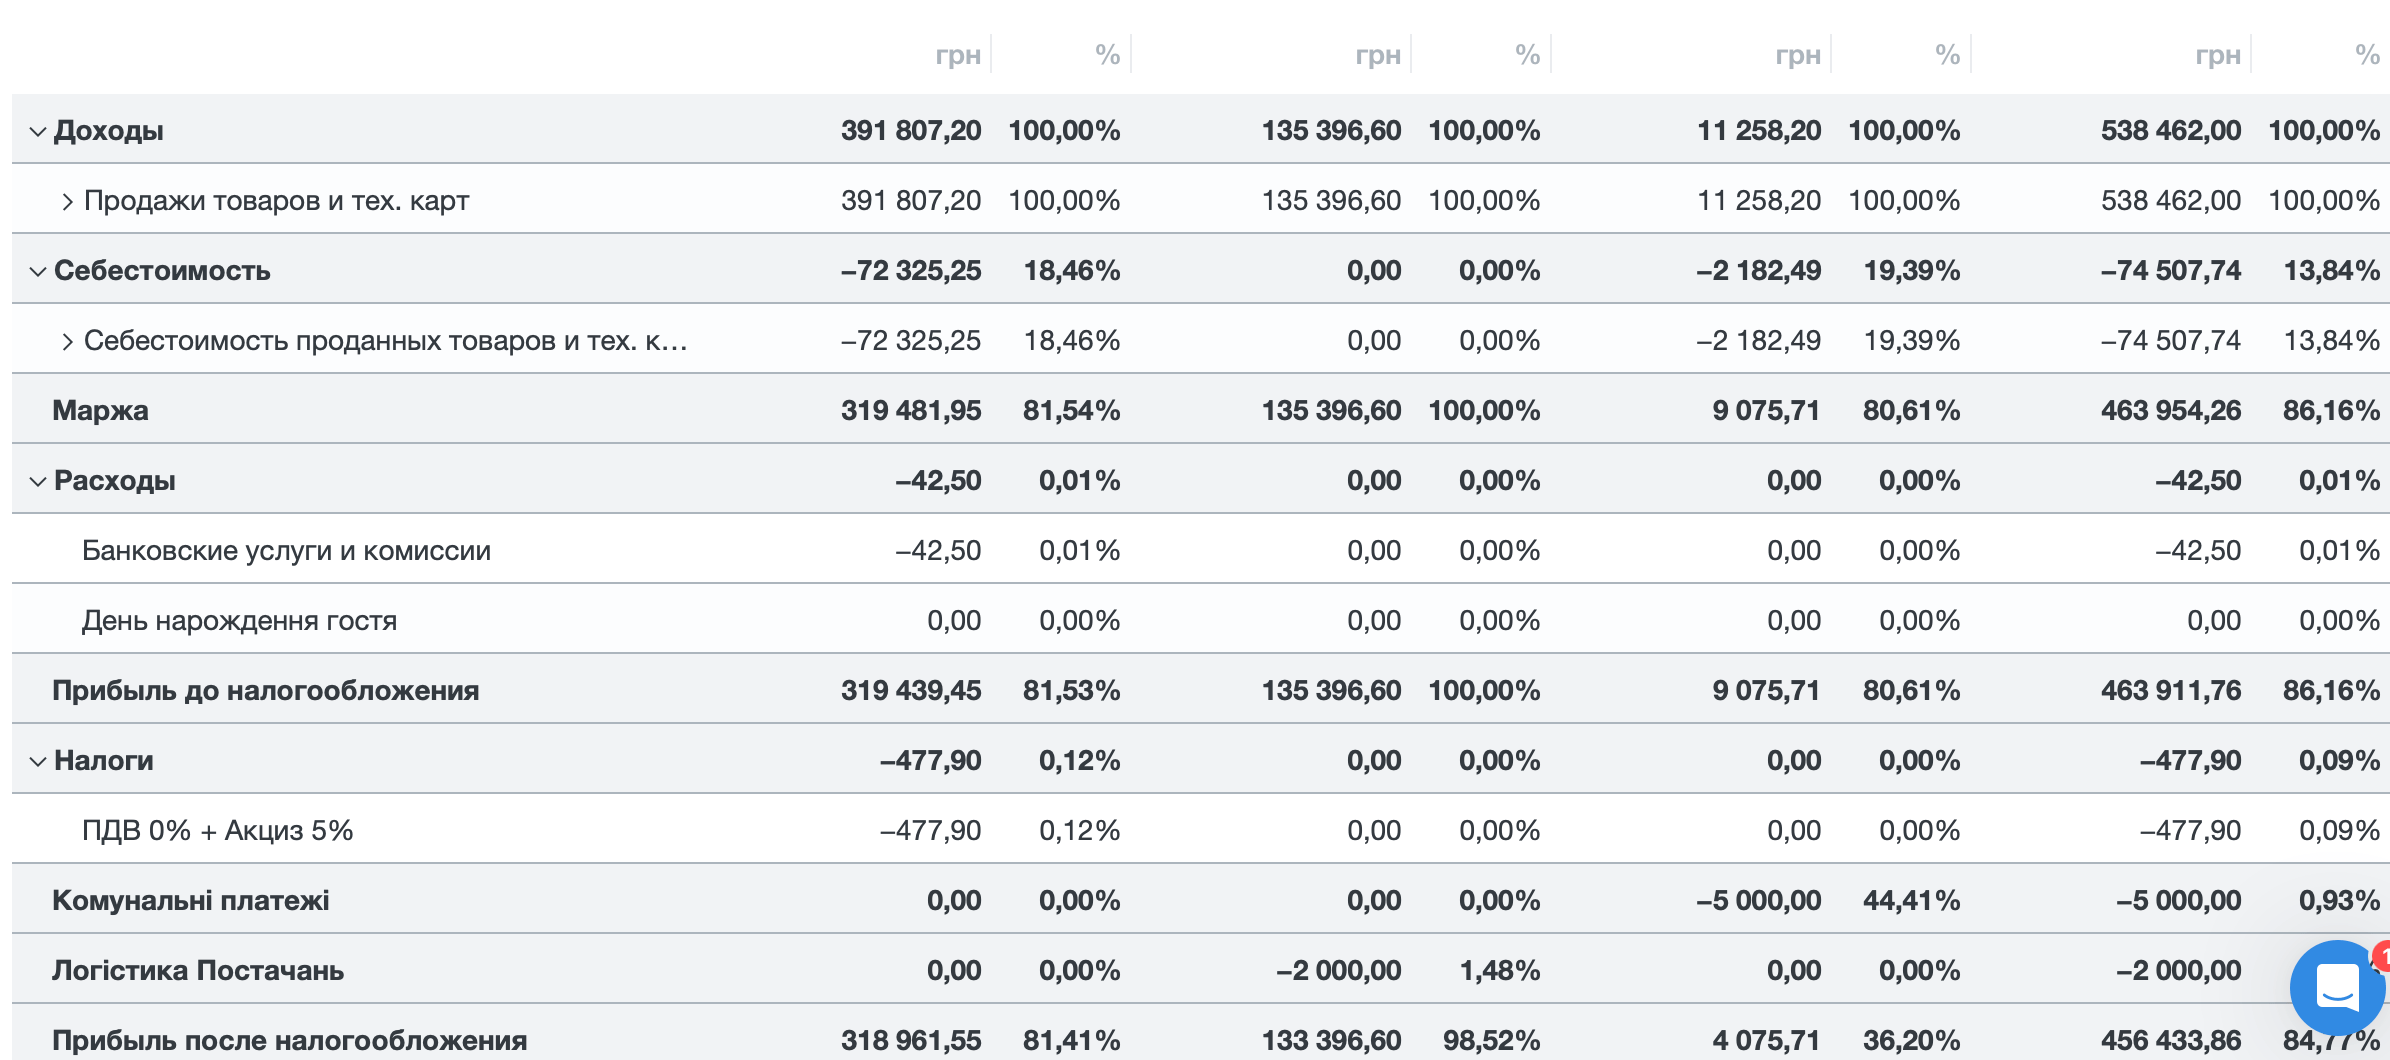This screenshot has height=1060, width=2390.
Task: Click the red chat notification badge
Action: point(2382,956)
